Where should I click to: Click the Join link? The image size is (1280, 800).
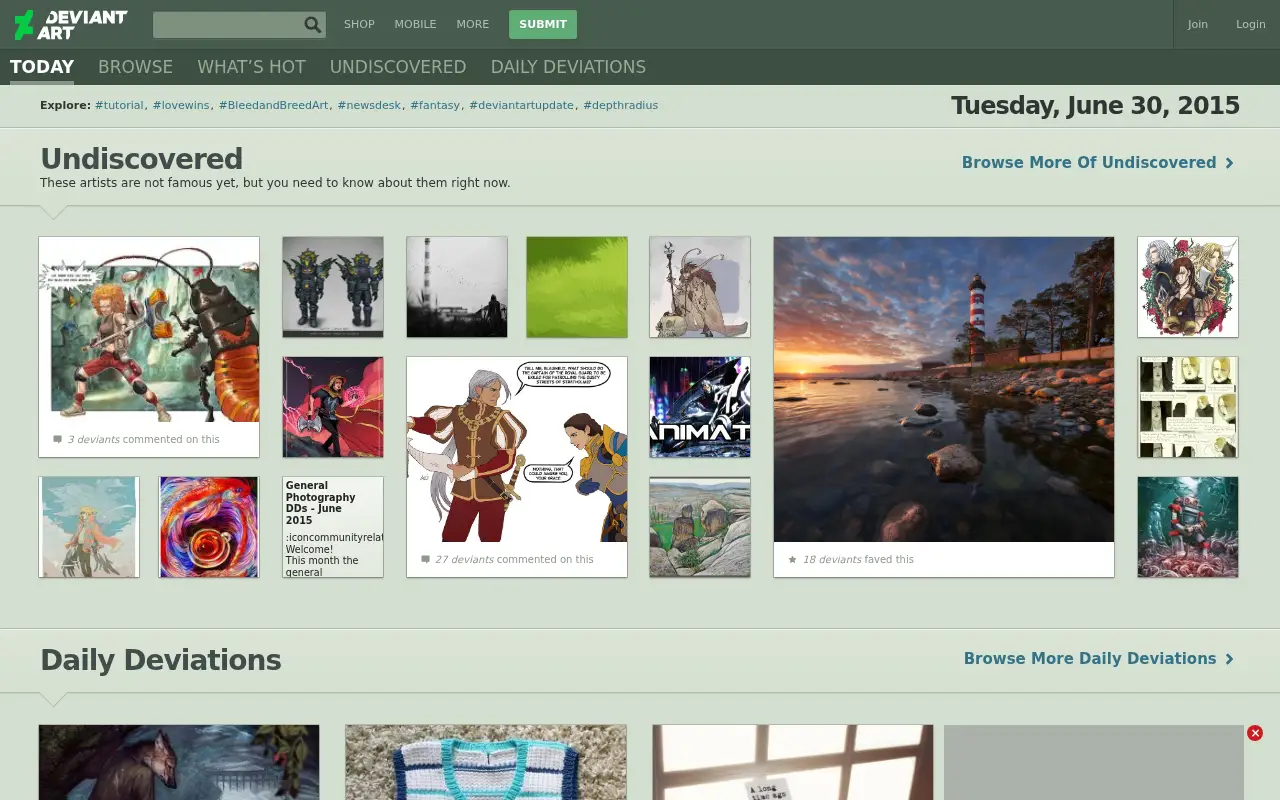tap(1198, 24)
